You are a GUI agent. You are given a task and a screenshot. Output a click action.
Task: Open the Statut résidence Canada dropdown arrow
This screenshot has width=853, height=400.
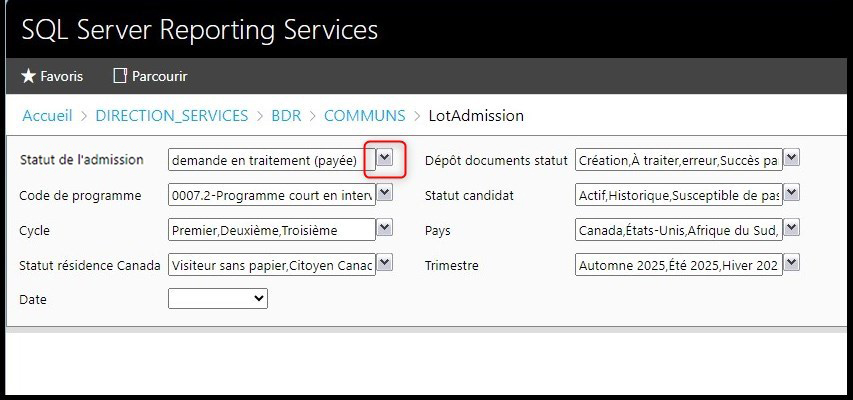[x=385, y=264]
